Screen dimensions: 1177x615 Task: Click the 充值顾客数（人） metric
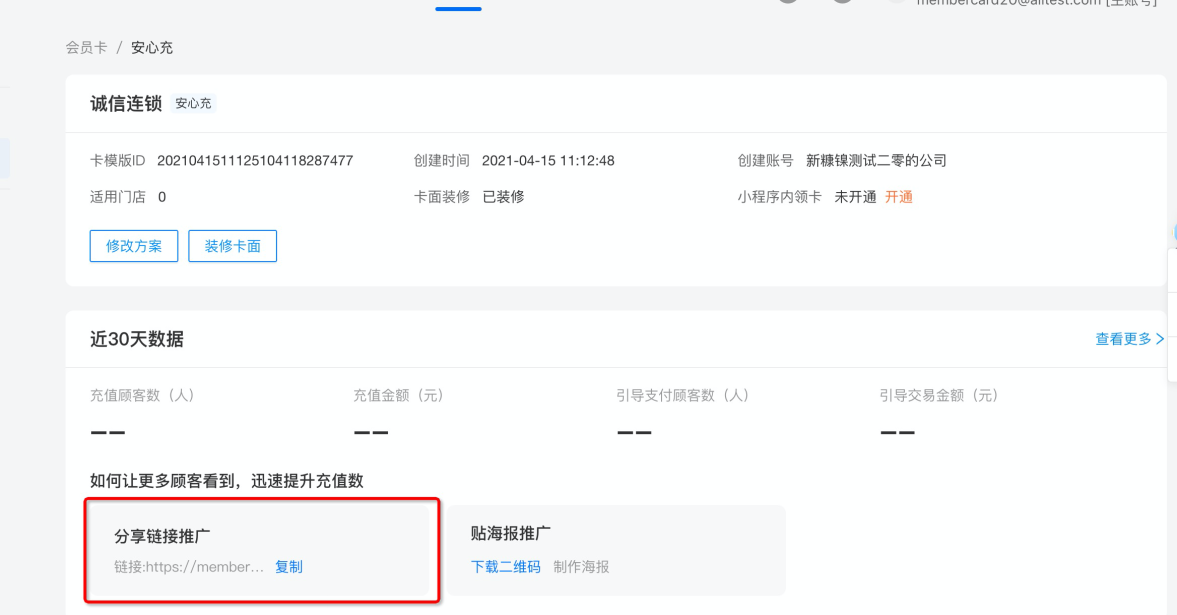pyautogui.click(x=143, y=396)
